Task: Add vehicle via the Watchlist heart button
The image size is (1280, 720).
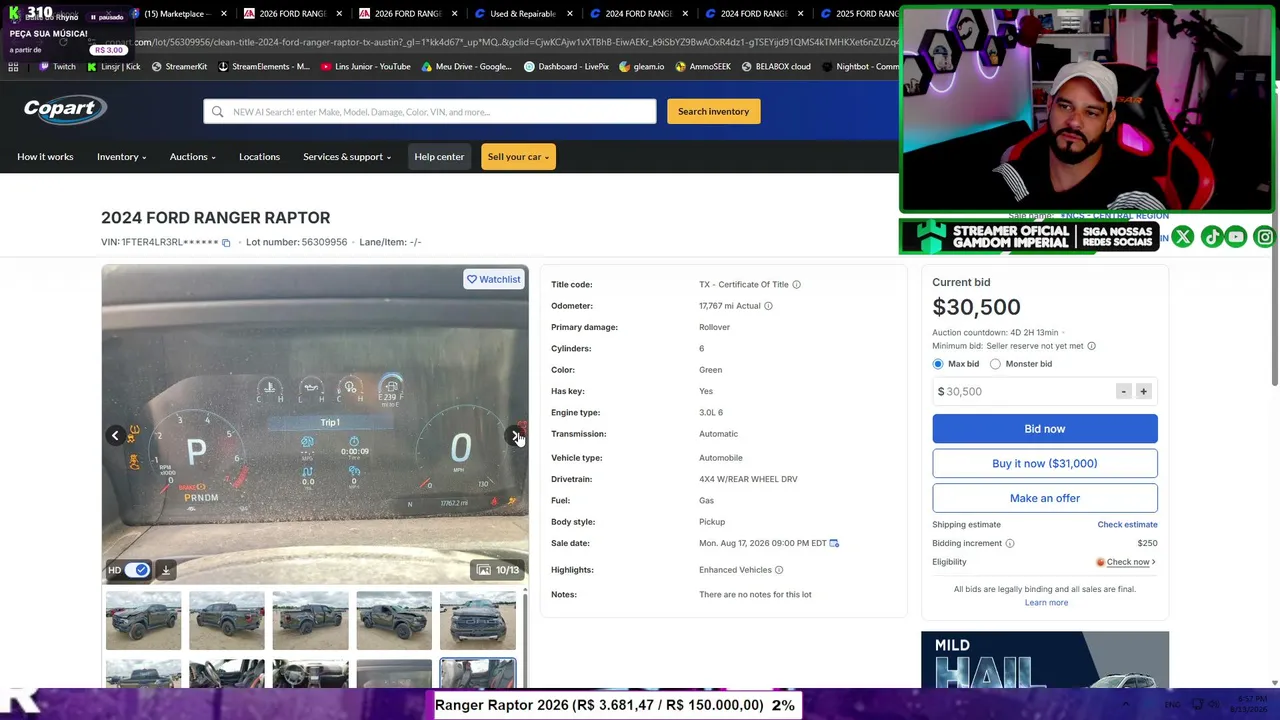Action: [493, 280]
